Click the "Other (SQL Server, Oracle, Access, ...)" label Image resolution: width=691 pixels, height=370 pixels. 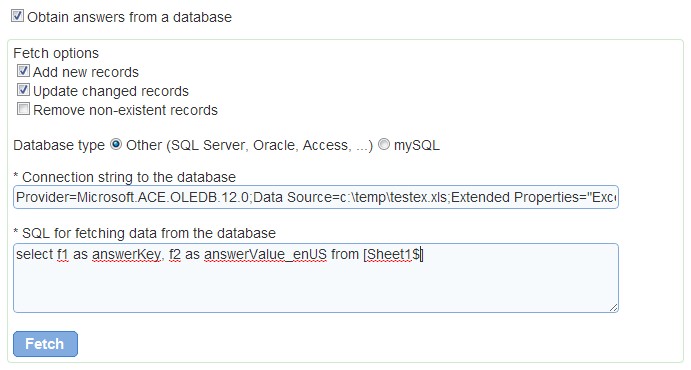click(249, 145)
